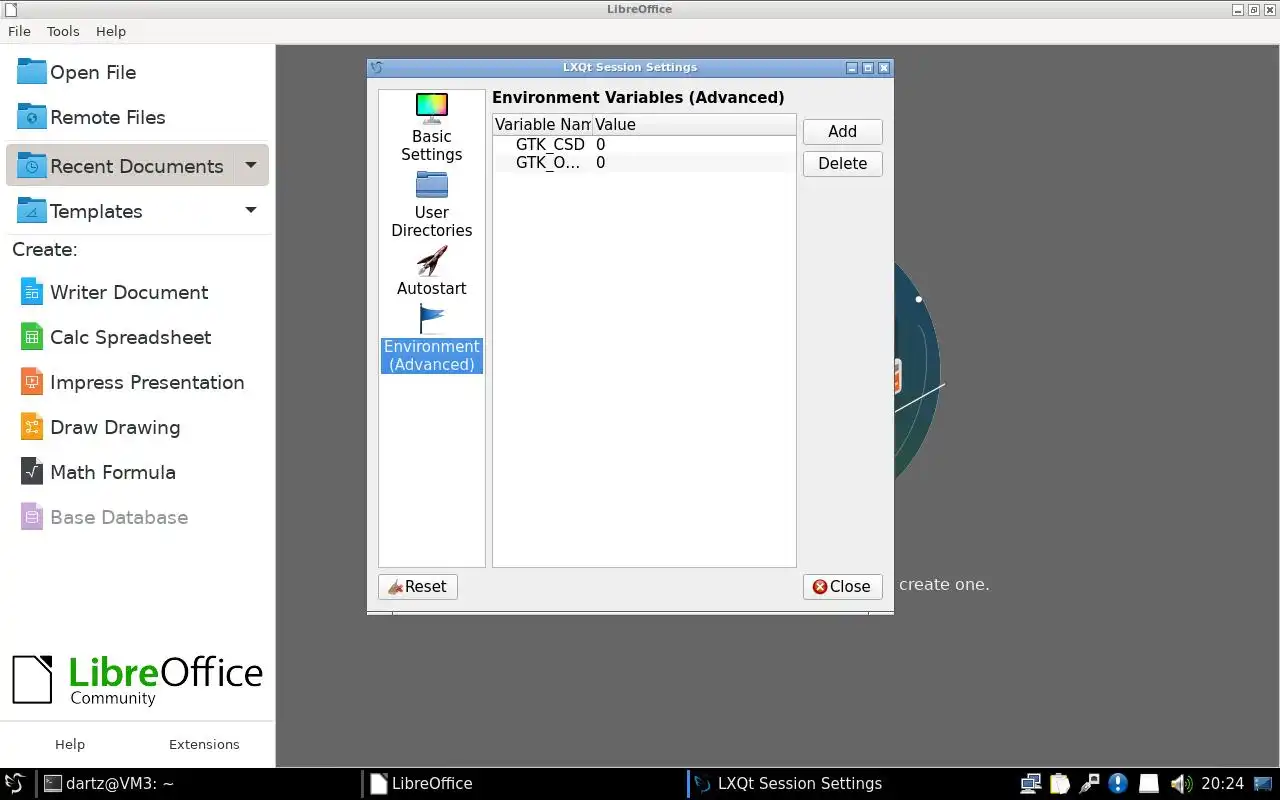Open LXQt application menu in taskbar
The height and width of the screenshot is (800, 1280).
pos(15,783)
